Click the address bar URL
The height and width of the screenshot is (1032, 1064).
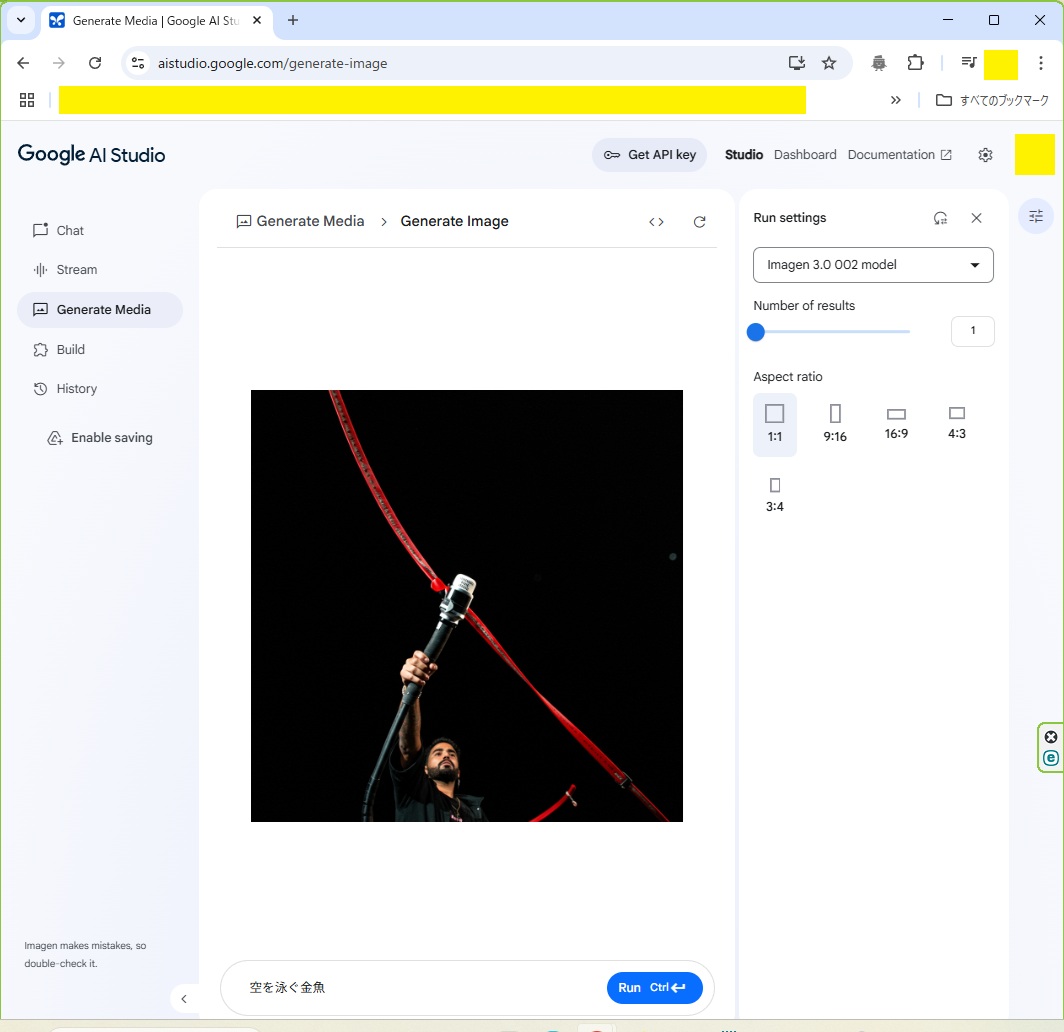pyautogui.click(x=273, y=63)
